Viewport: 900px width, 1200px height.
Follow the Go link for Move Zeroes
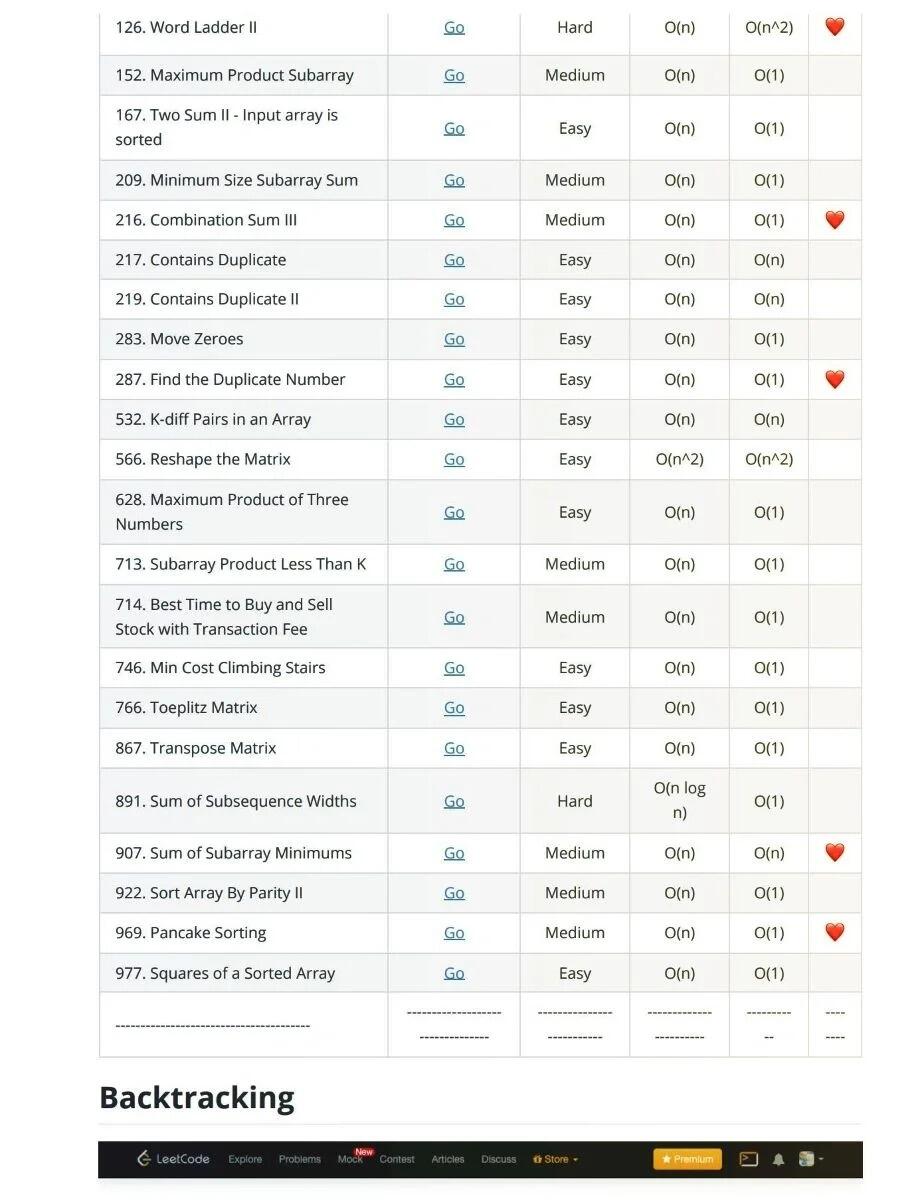pyautogui.click(x=454, y=339)
